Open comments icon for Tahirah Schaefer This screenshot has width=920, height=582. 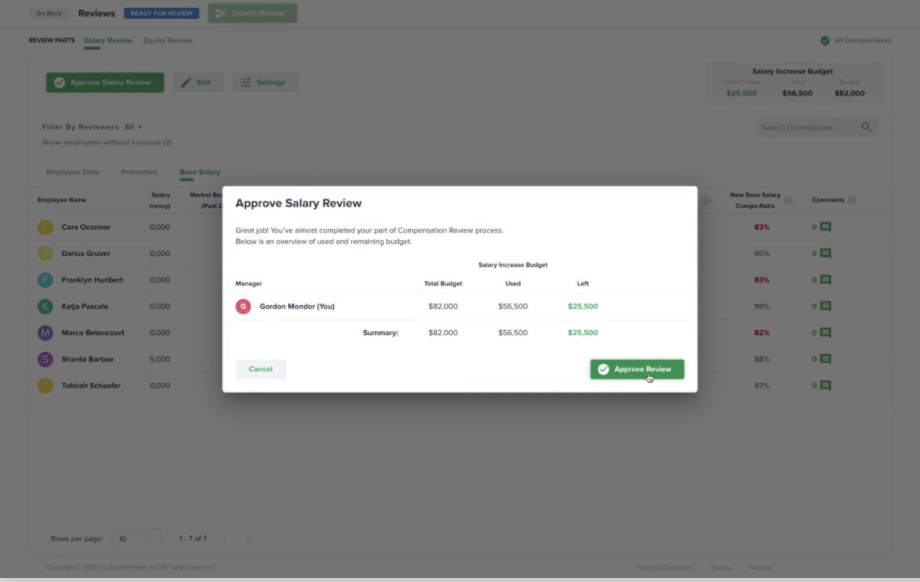point(825,385)
